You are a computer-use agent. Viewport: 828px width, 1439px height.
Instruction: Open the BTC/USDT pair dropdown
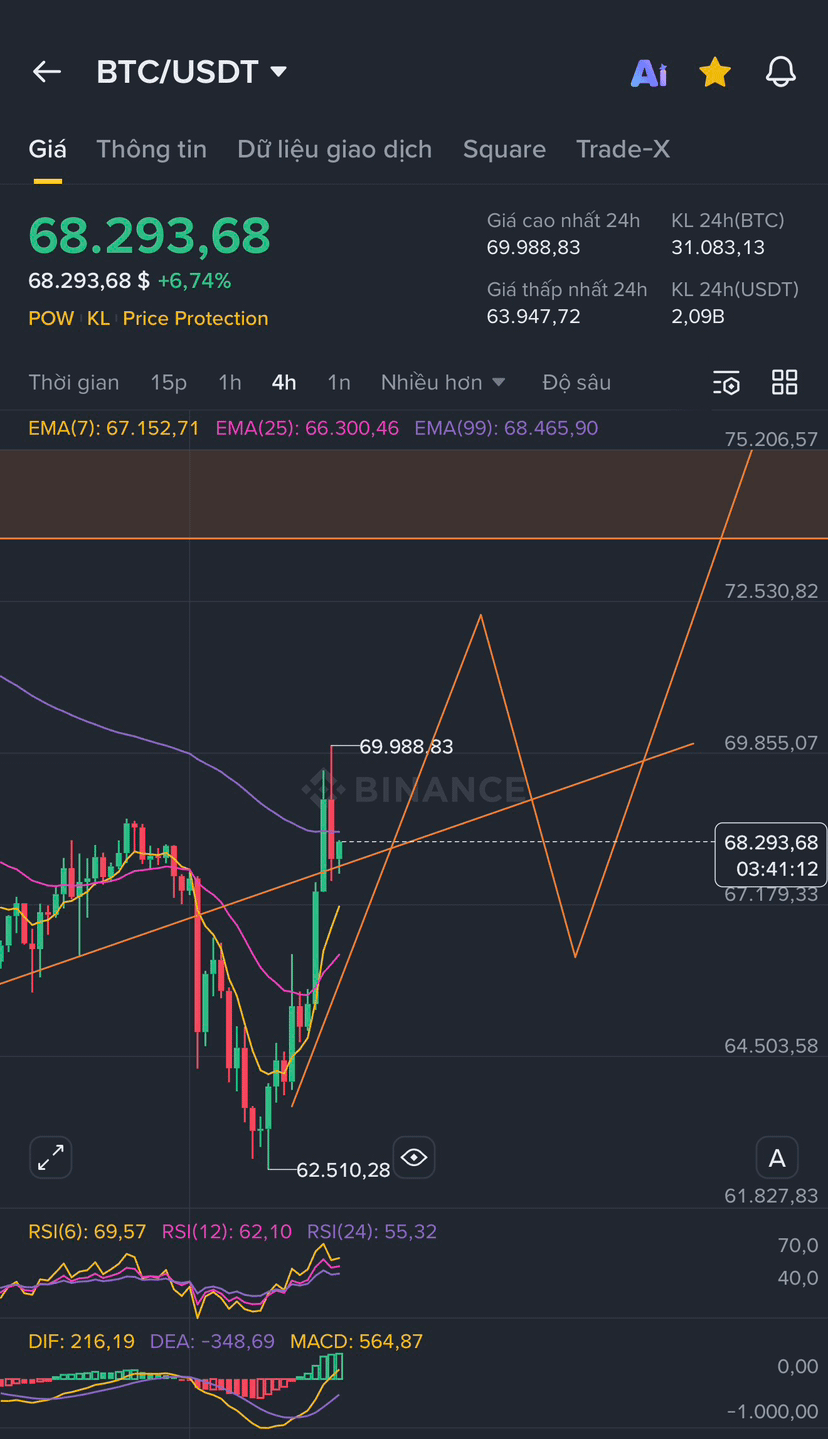point(192,72)
